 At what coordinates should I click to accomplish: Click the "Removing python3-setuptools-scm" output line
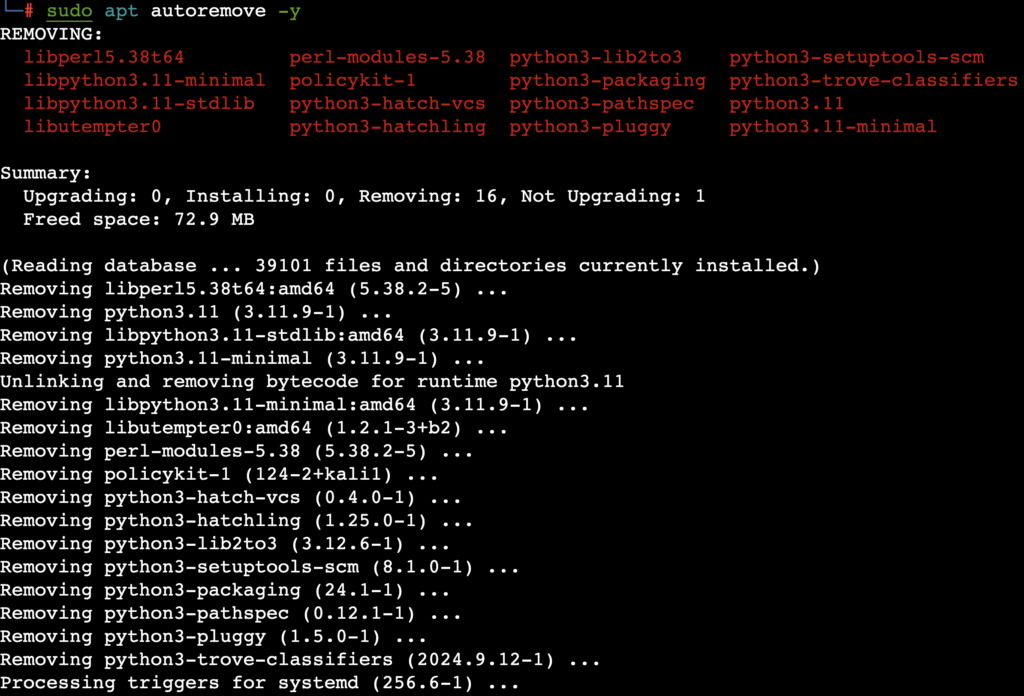coord(260,567)
